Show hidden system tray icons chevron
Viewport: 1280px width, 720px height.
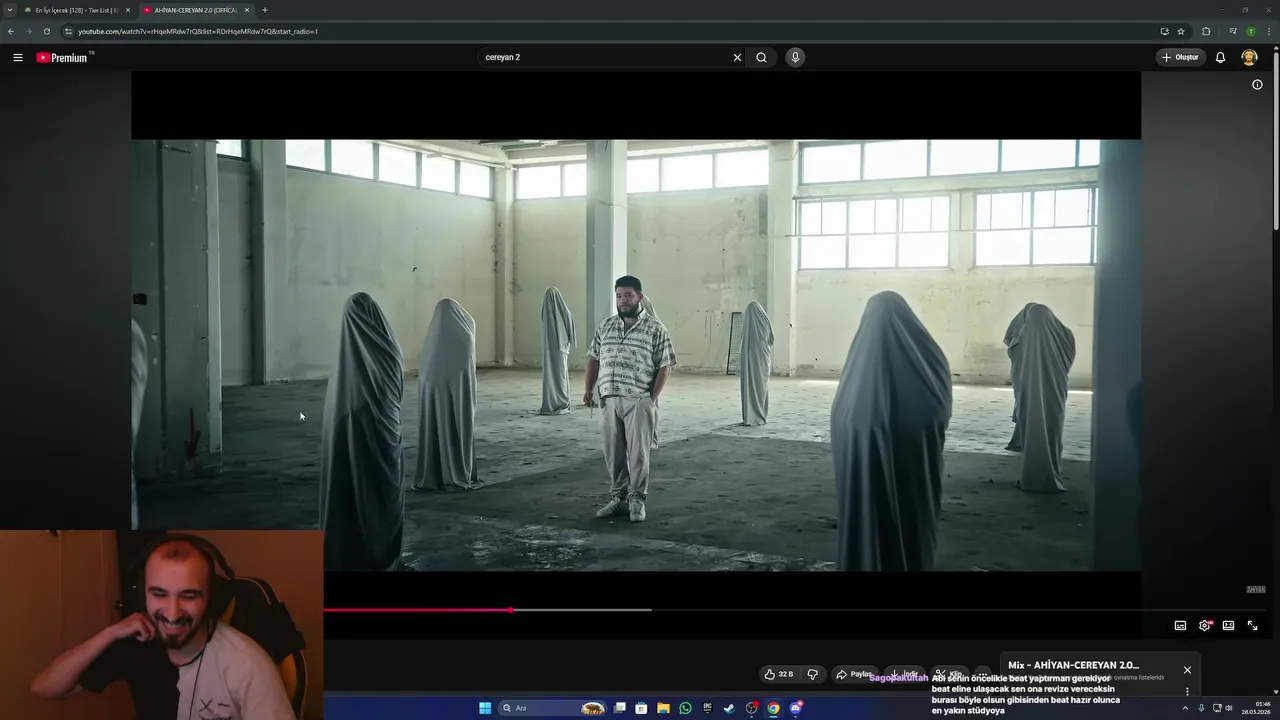point(1185,708)
